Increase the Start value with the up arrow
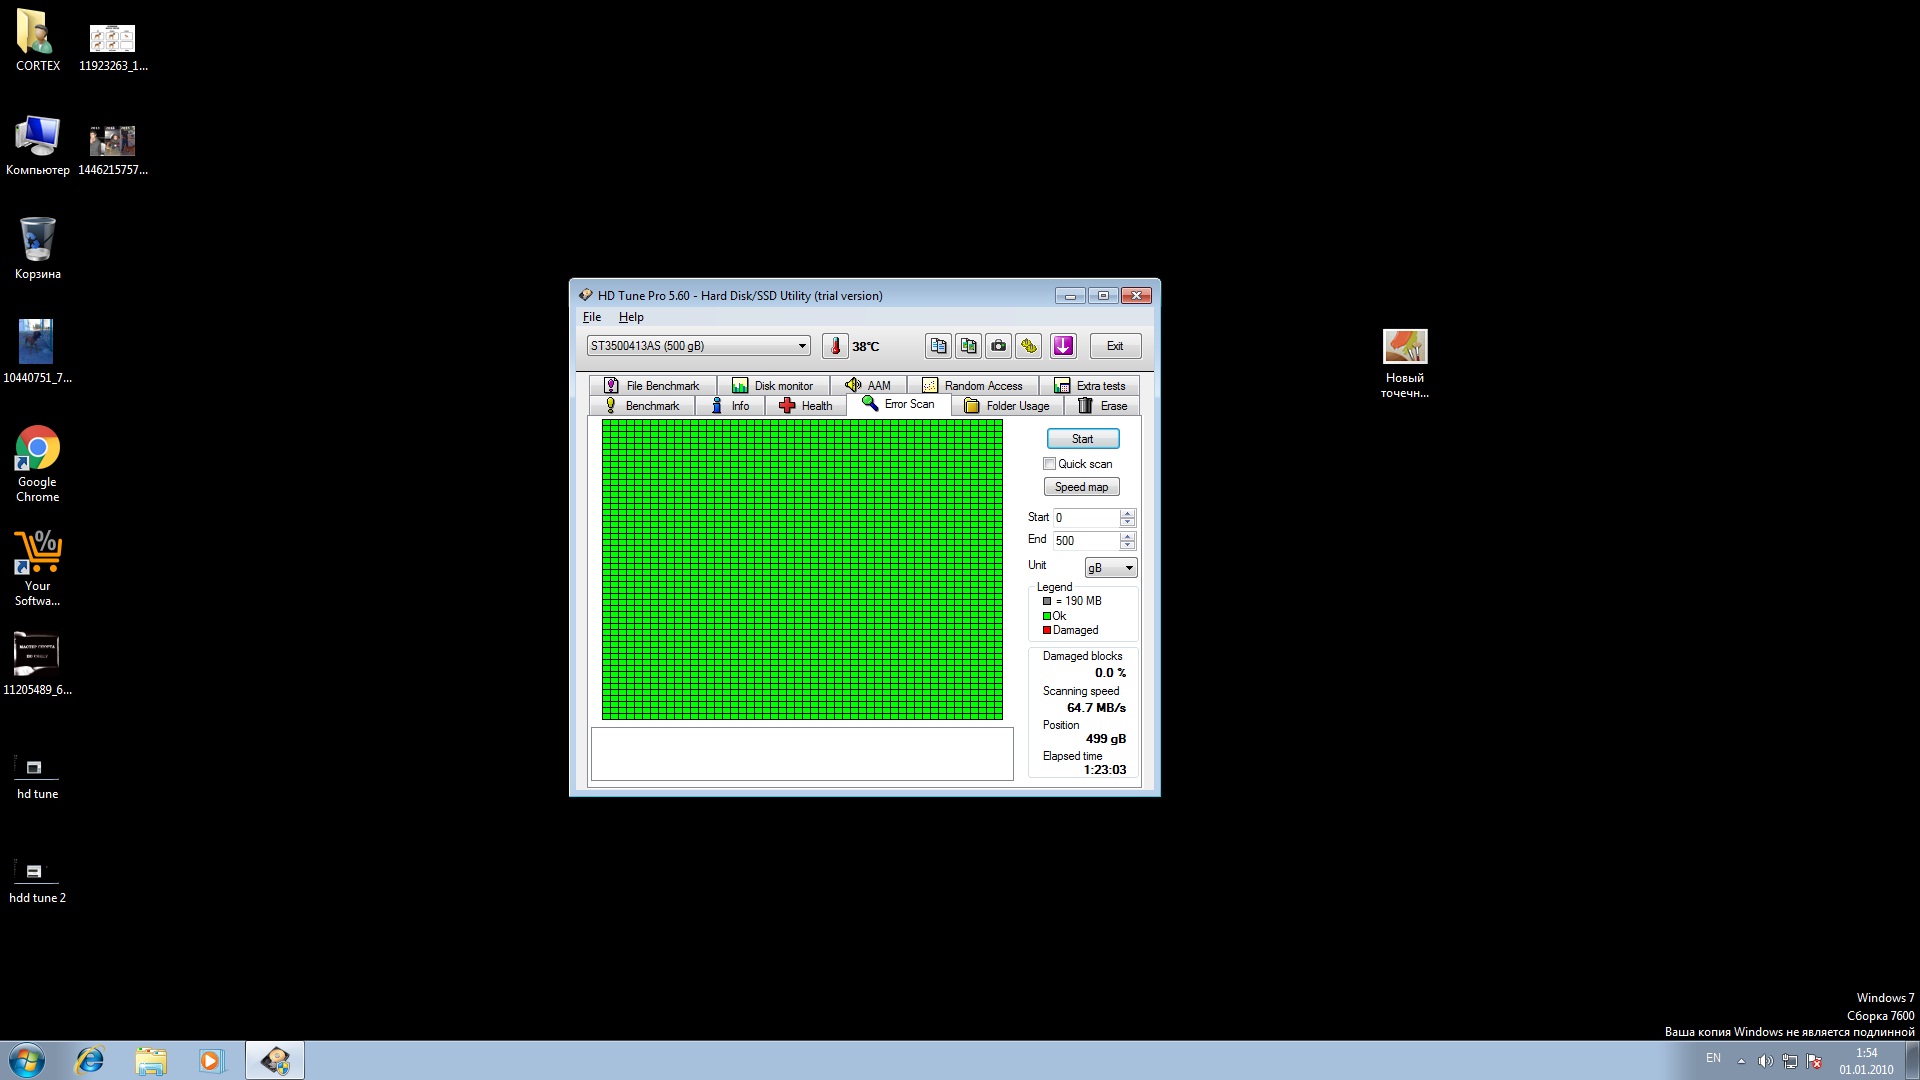 [x=1127, y=513]
